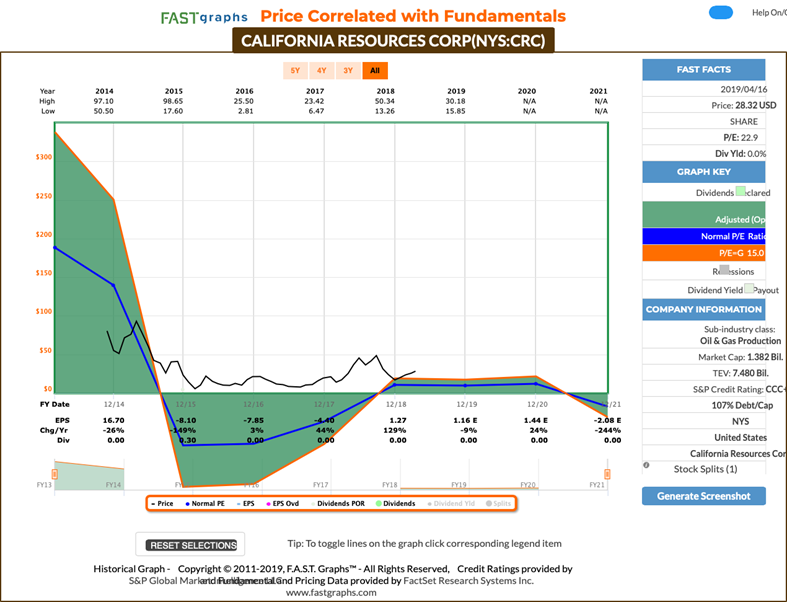
Task: Click the www.fastgraphs.com footer text
Action: click(x=331, y=592)
